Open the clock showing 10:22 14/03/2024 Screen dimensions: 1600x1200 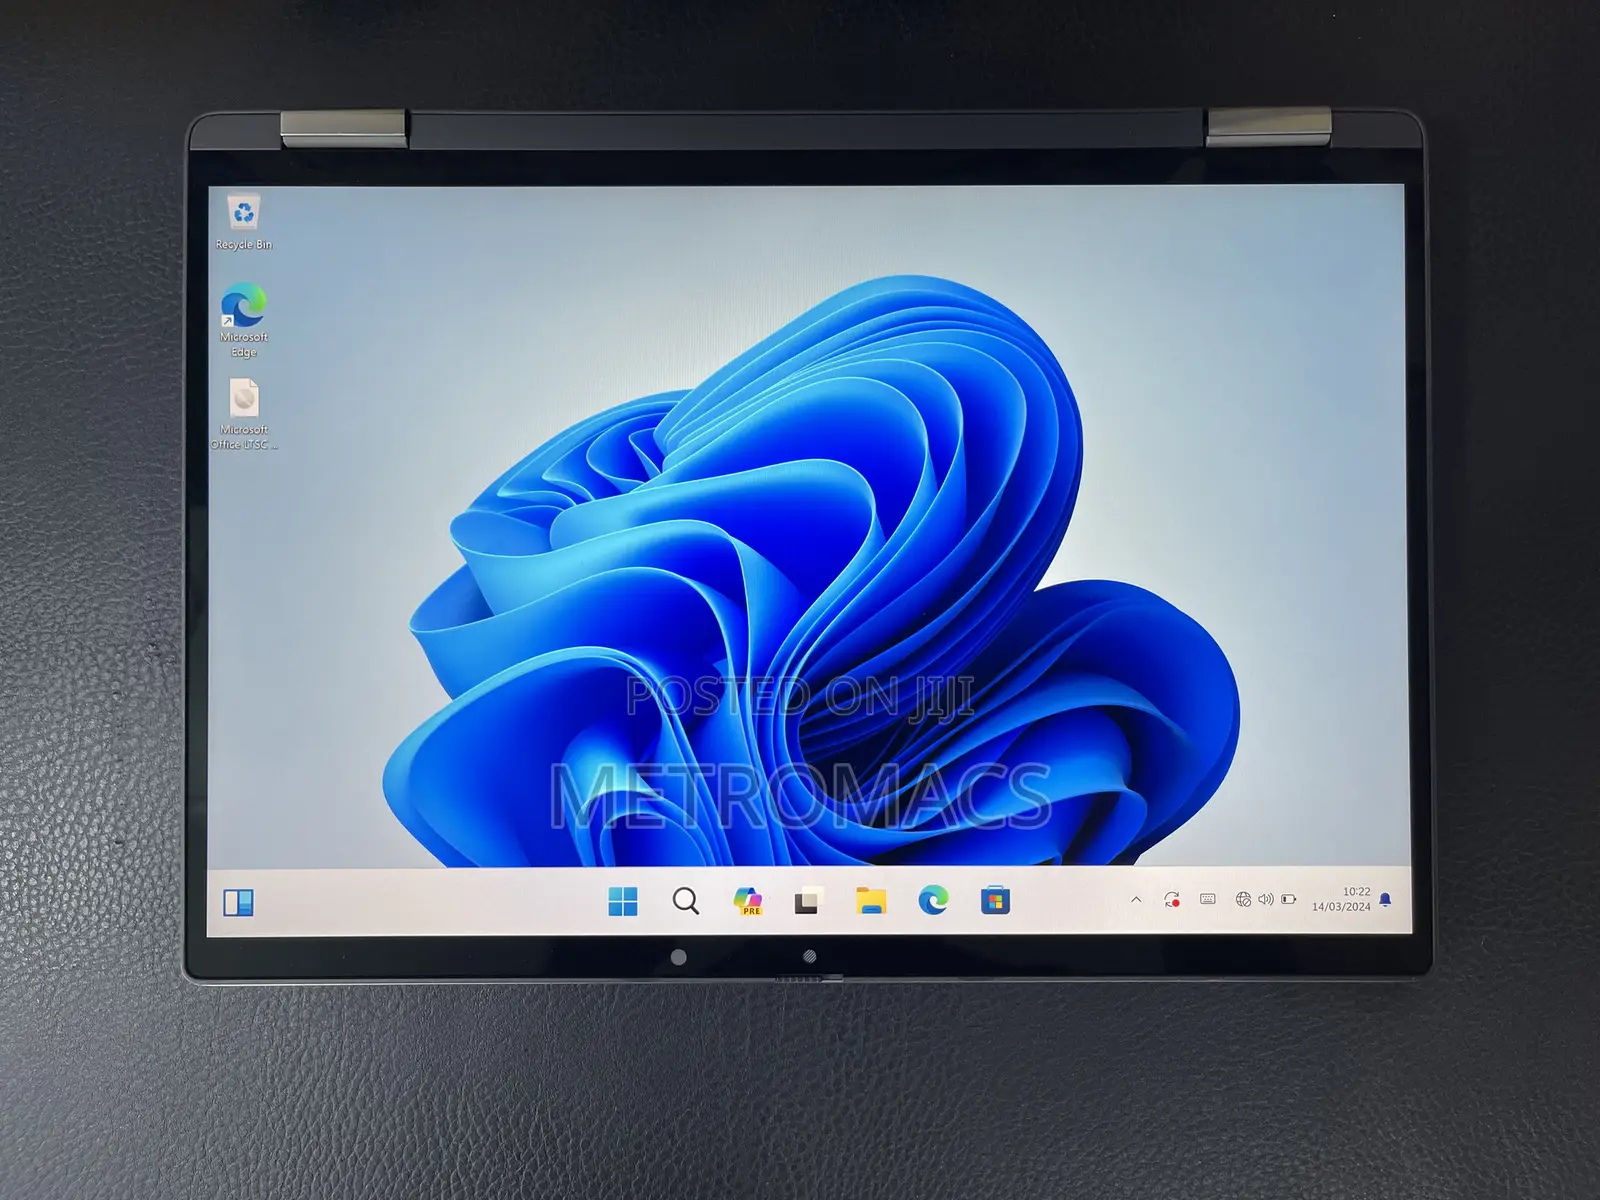click(x=1341, y=899)
